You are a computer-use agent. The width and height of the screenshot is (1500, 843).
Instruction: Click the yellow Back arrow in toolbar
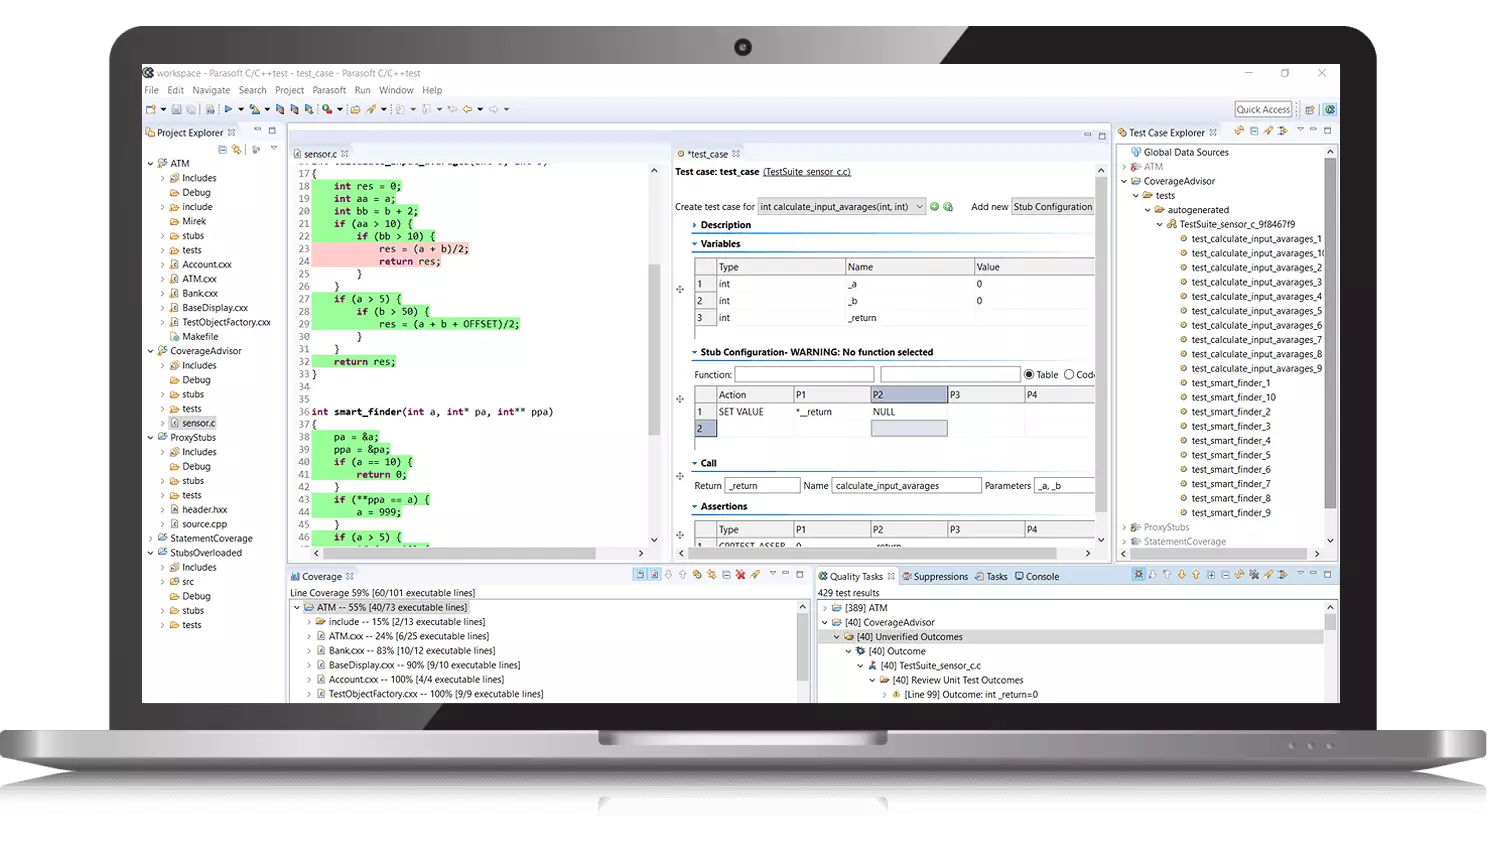[x=467, y=110]
